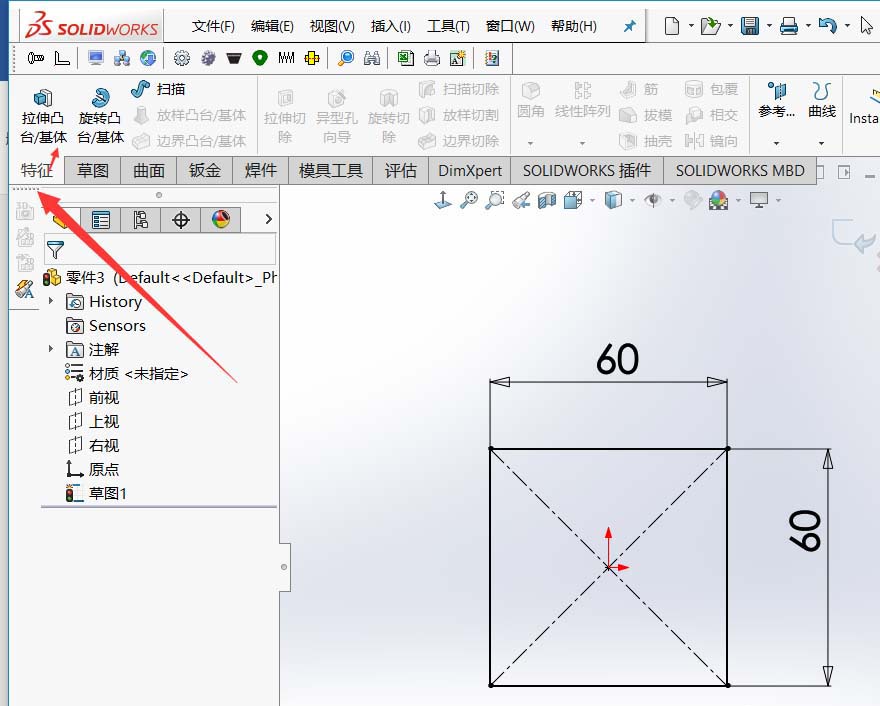The image size is (880, 706).
Task: Open the 插入 (Insert) menu
Action: pyautogui.click(x=390, y=25)
